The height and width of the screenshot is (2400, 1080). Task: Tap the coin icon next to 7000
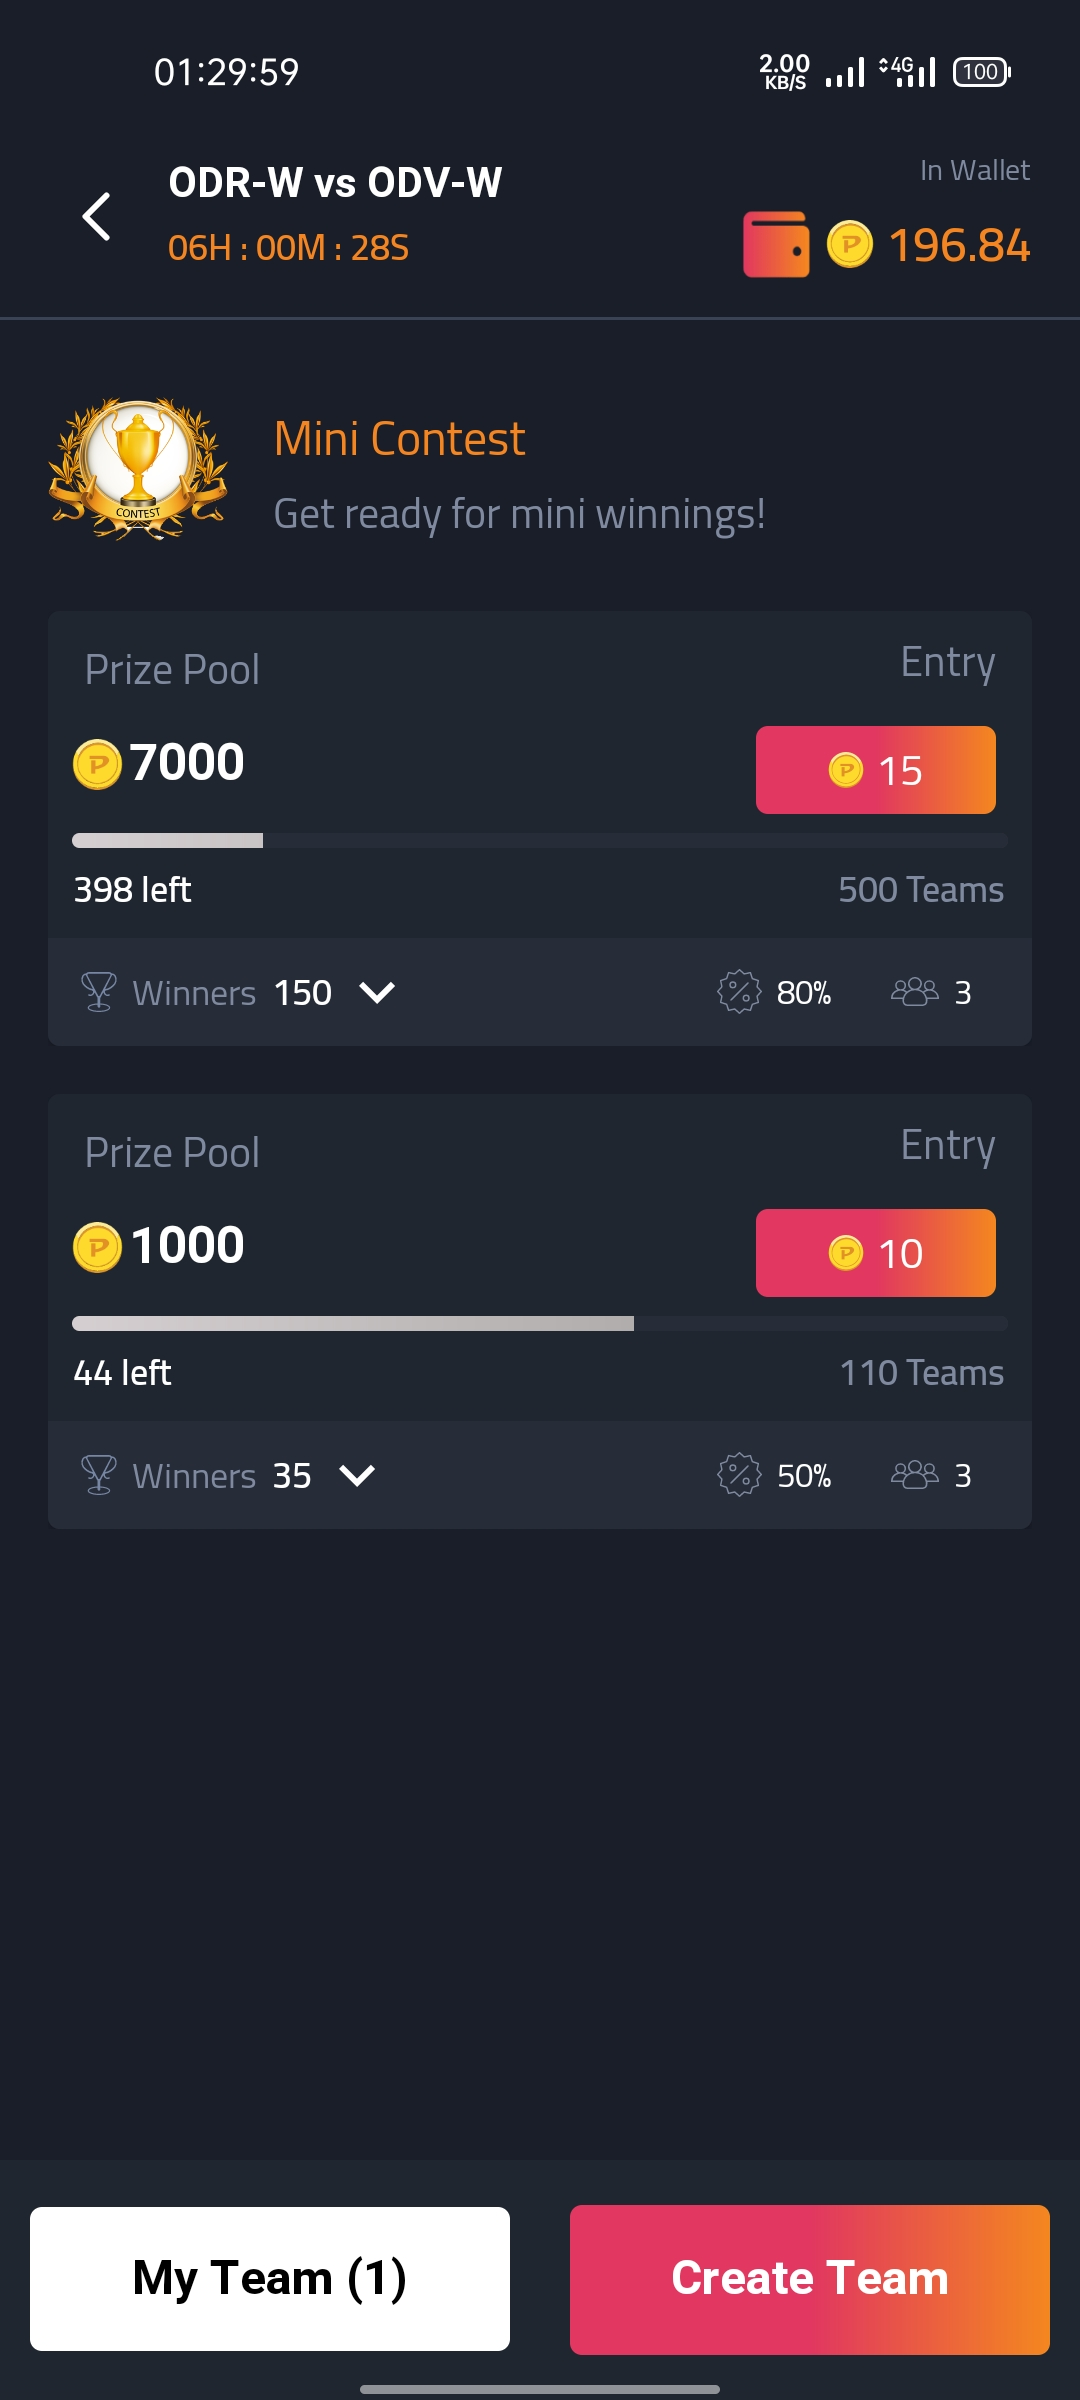(98, 765)
